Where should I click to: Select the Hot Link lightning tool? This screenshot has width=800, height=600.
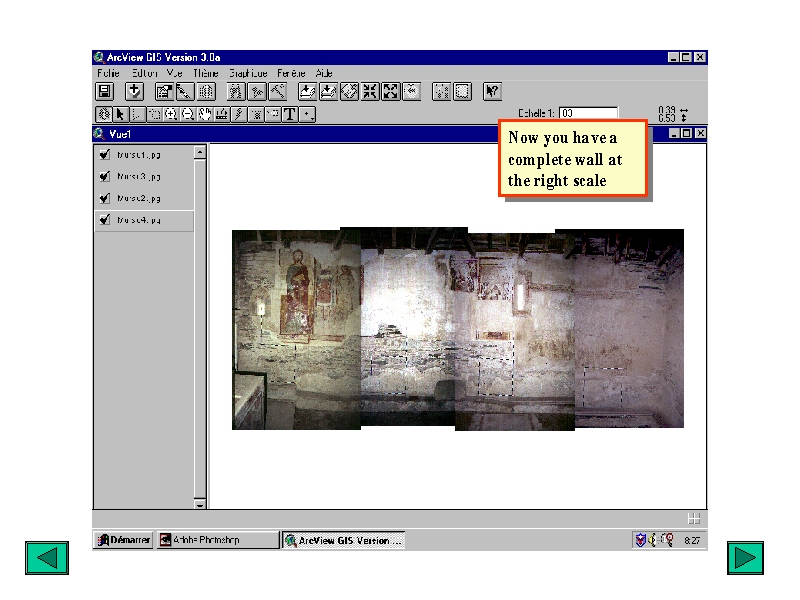(239, 114)
